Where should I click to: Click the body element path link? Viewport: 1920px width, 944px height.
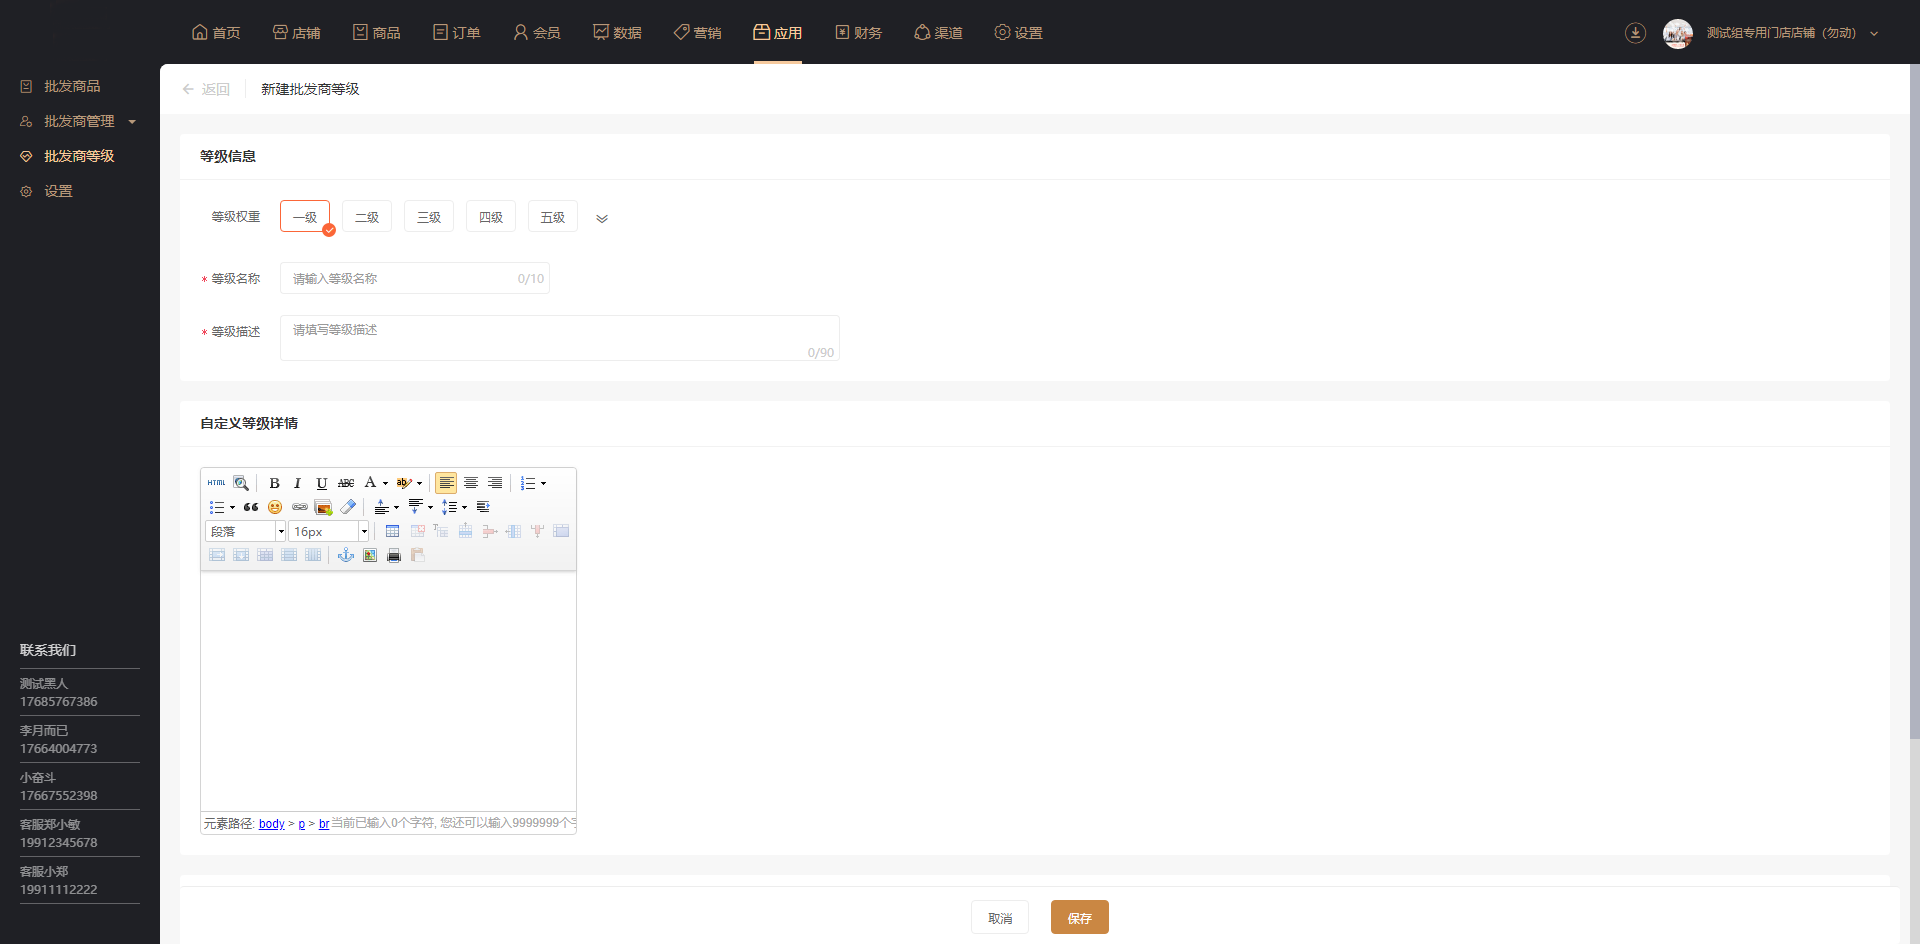click(272, 824)
